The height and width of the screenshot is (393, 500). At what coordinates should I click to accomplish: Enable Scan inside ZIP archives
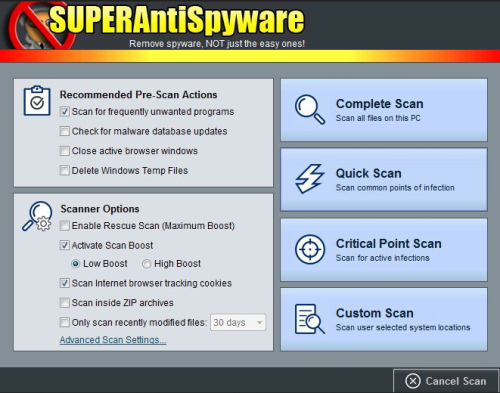click(x=65, y=303)
